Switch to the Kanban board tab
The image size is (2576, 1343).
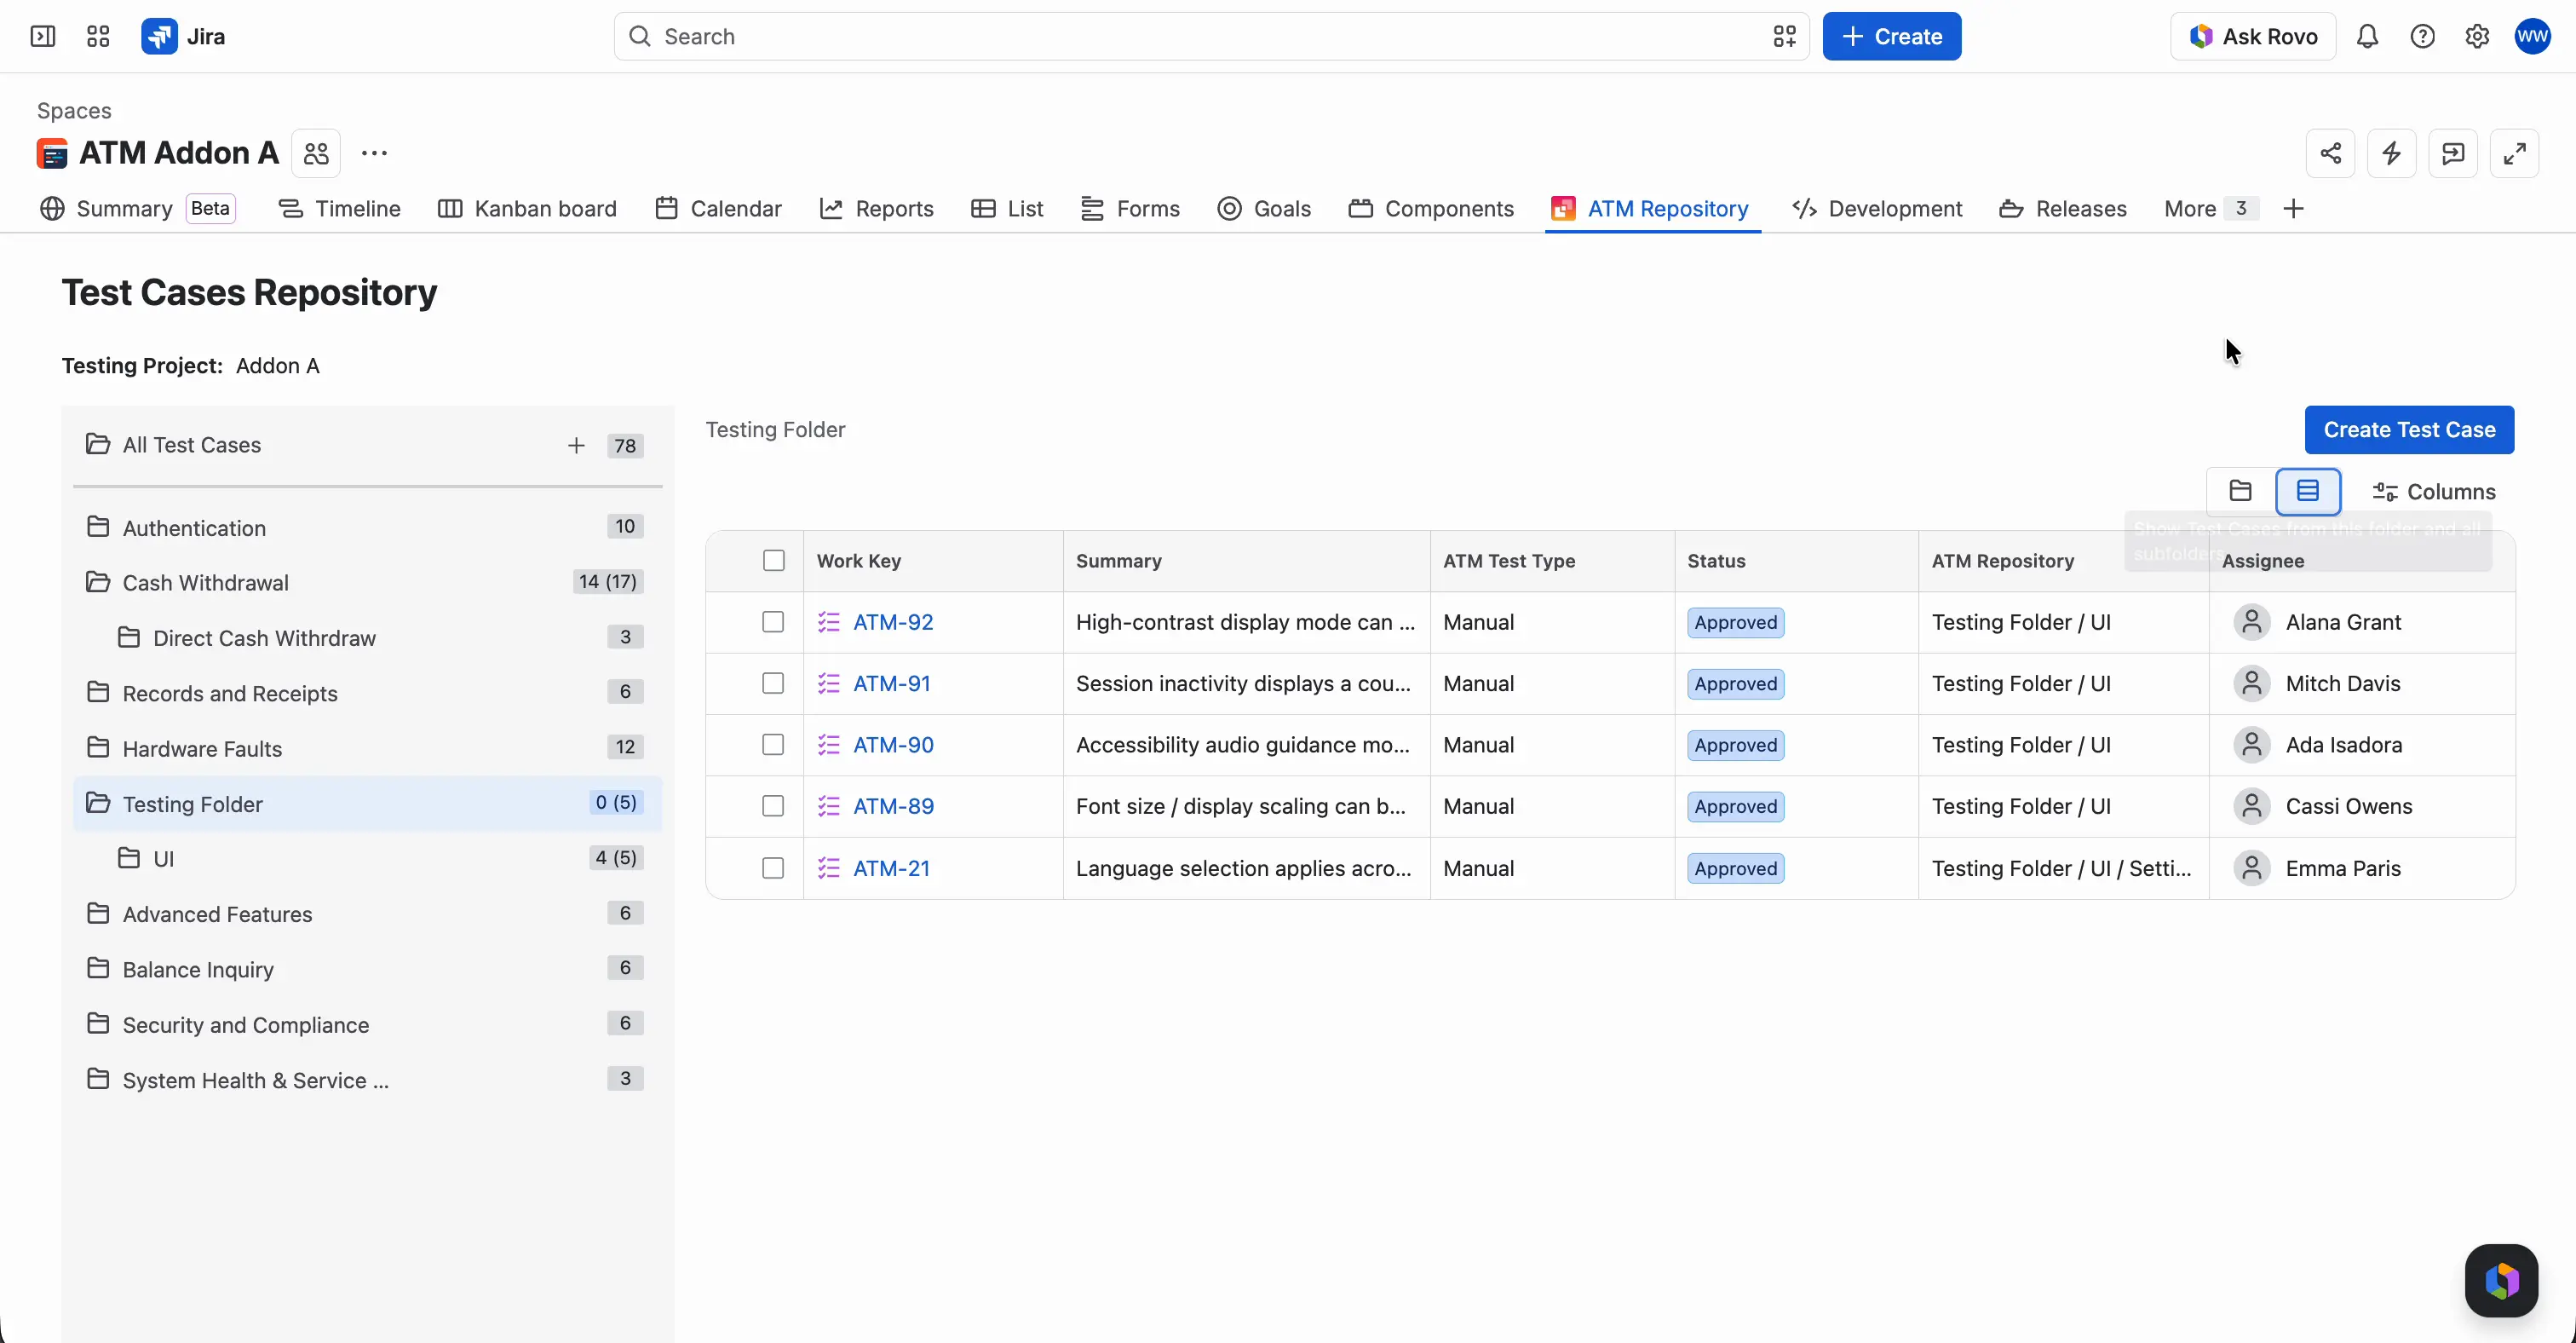(x=527, y=209)
